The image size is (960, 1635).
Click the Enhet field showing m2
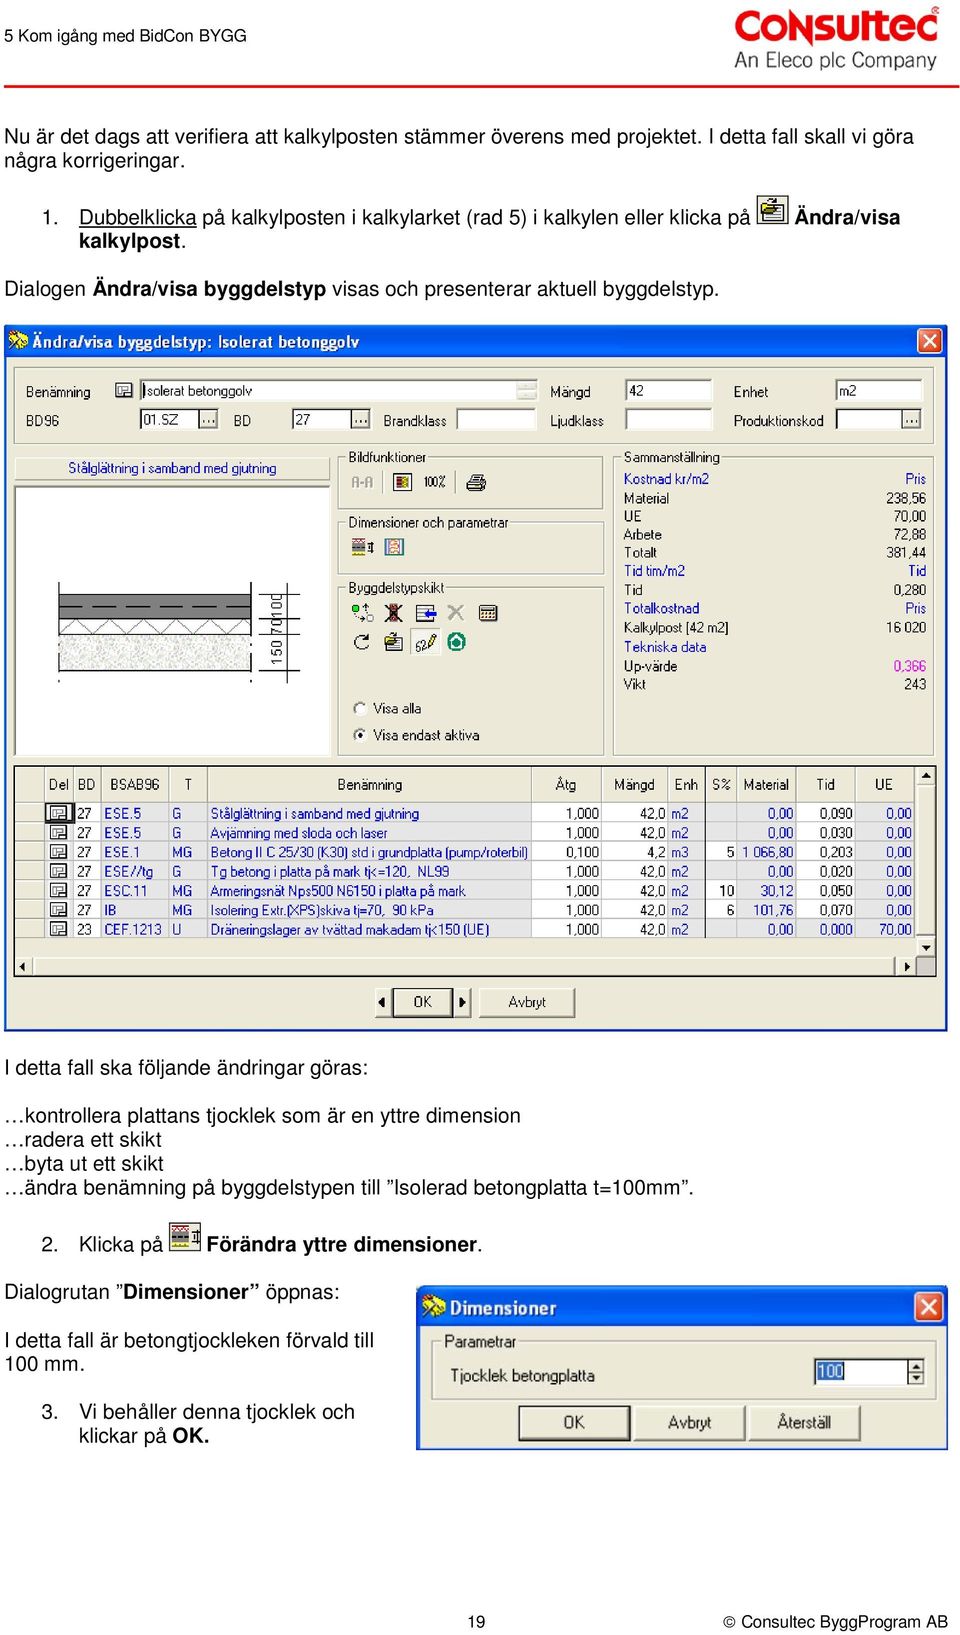click(x=878, y=391)
